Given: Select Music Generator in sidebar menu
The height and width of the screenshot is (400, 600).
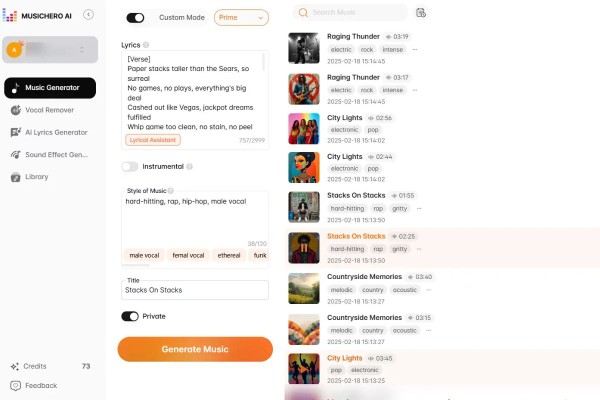Looking at the screenshot, I should (50, 88).
